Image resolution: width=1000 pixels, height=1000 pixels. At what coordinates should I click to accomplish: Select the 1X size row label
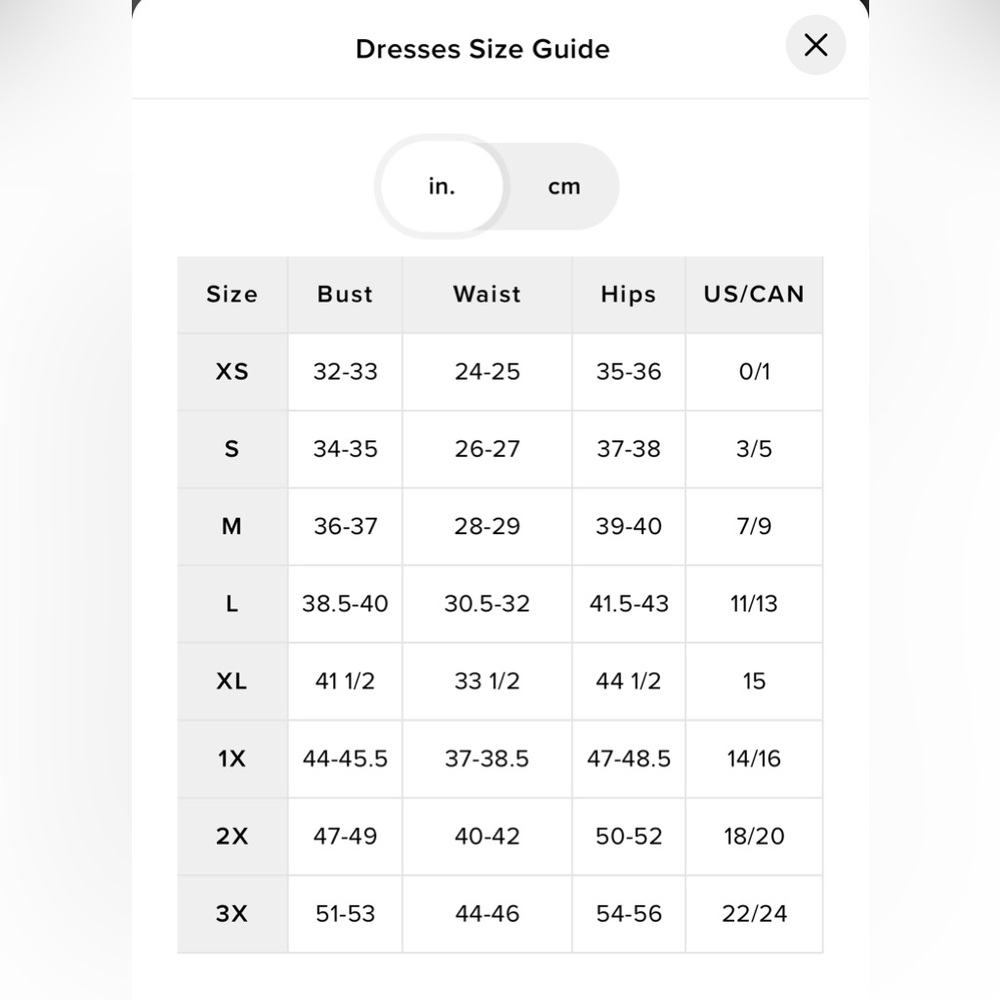point(232,759)
